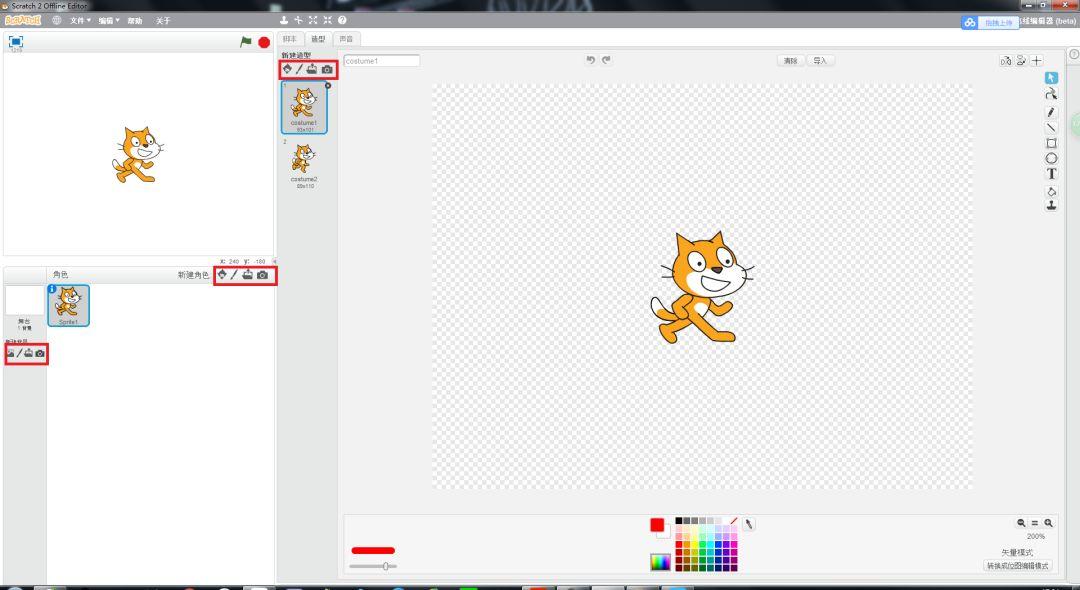The image size is (1080, 590).
Task: Select the Delete scissors in top toolbar
Action: tap(298, 21)
